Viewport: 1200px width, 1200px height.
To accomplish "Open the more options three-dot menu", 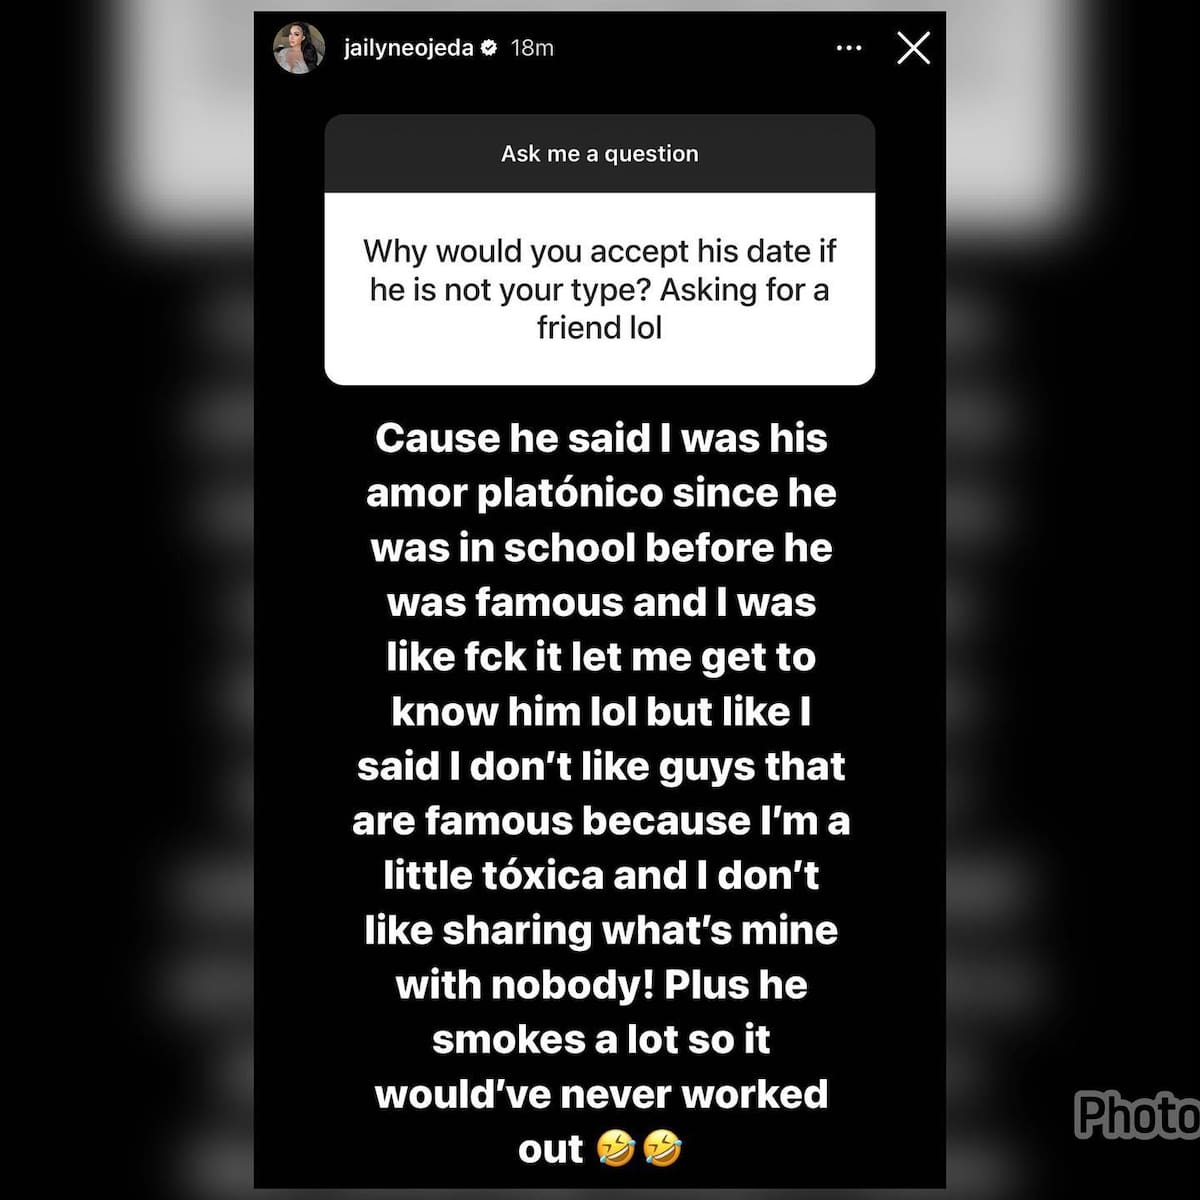I will click(848, 48).
